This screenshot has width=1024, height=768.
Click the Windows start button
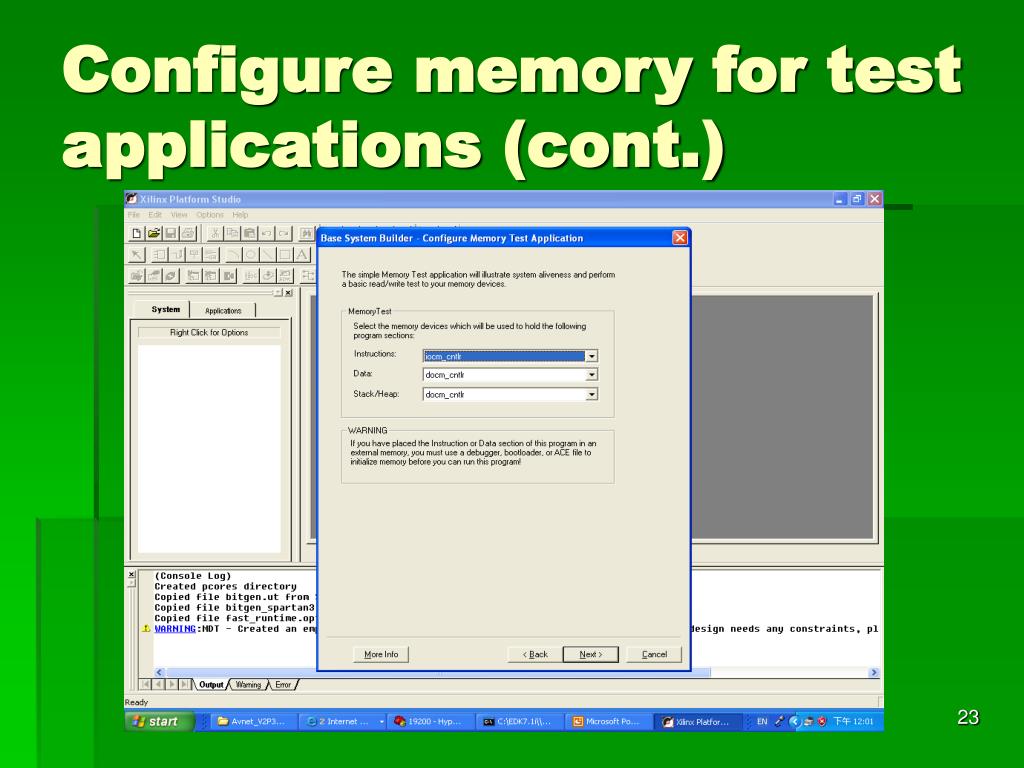coord(159,721)
